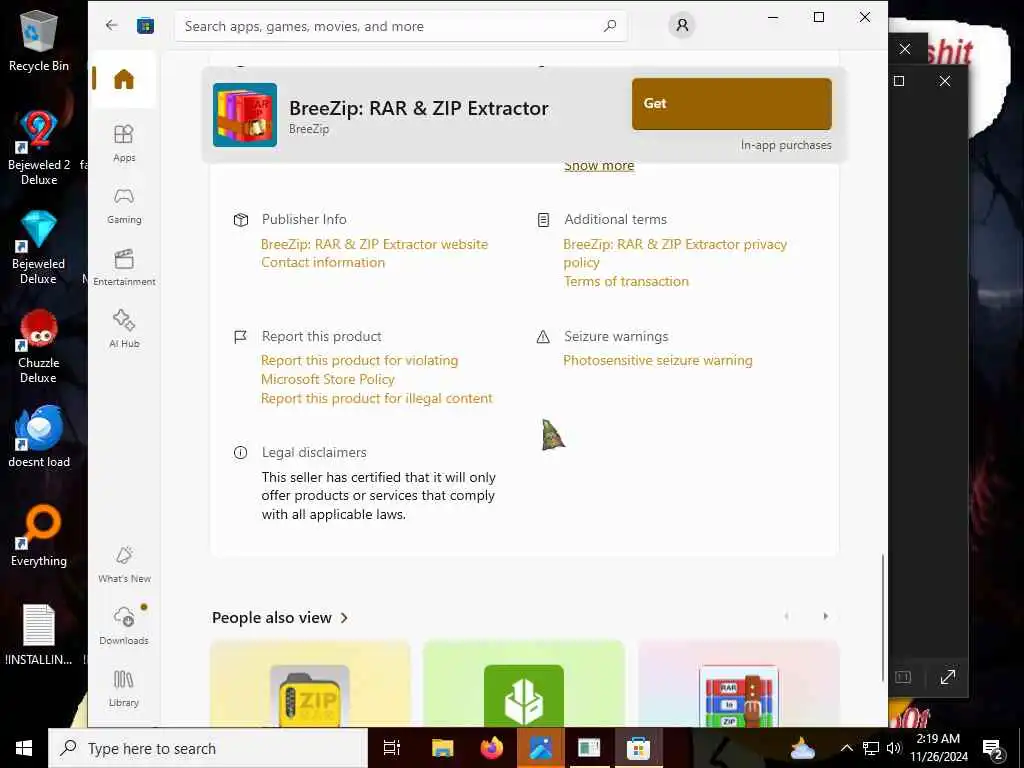Open weather widget in taskbar
This screenshot has width=1024, height=768.
click(x=803, y=748)
